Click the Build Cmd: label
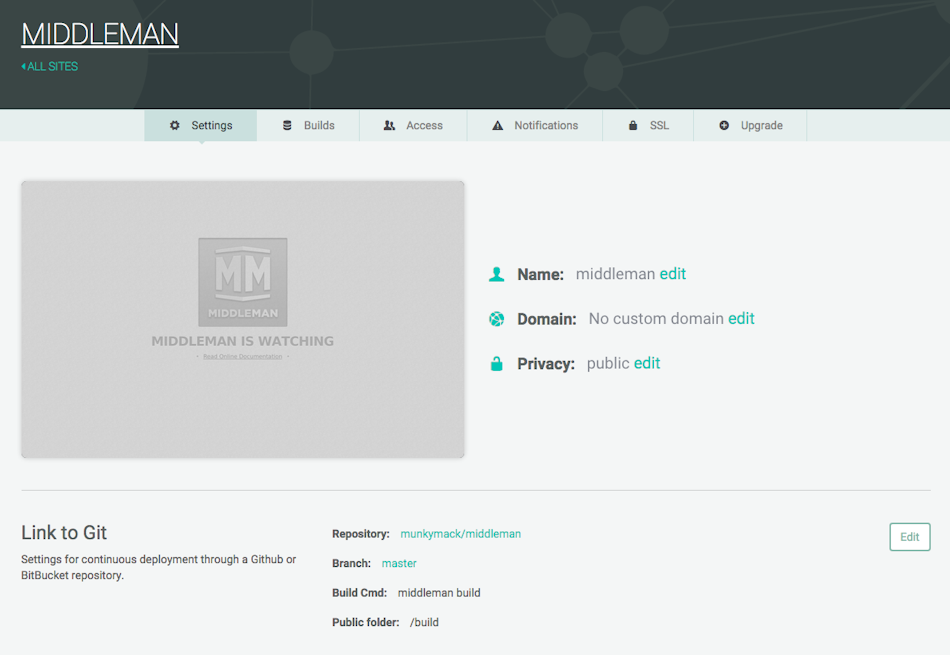The width and height of the screenshot is (950, 655). (x=359, y=593)
